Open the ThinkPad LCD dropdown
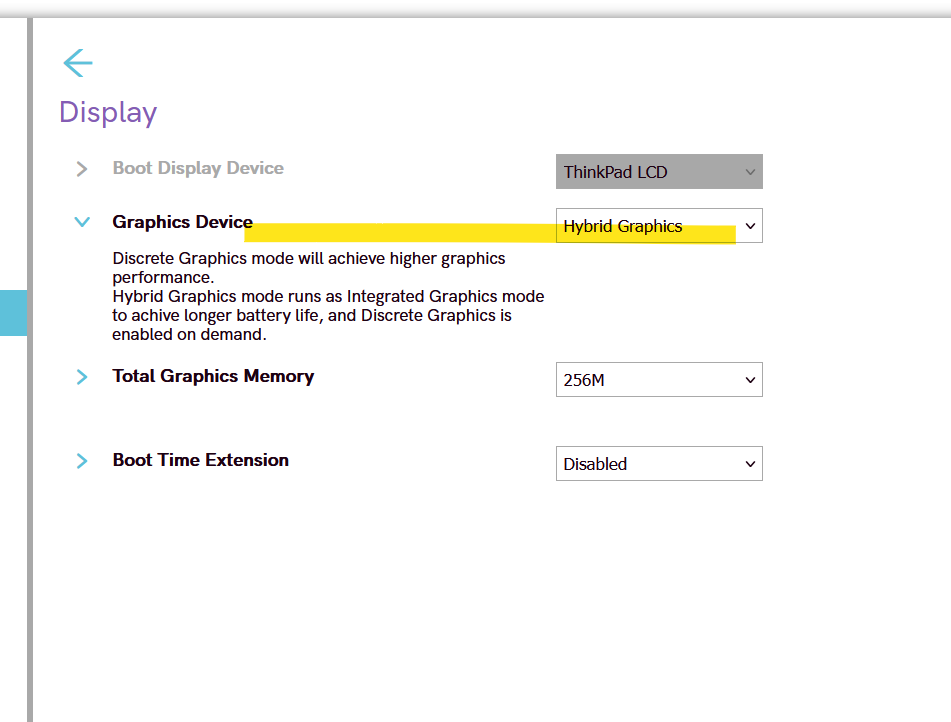This screenshot has width=951, height=722. 658,172
